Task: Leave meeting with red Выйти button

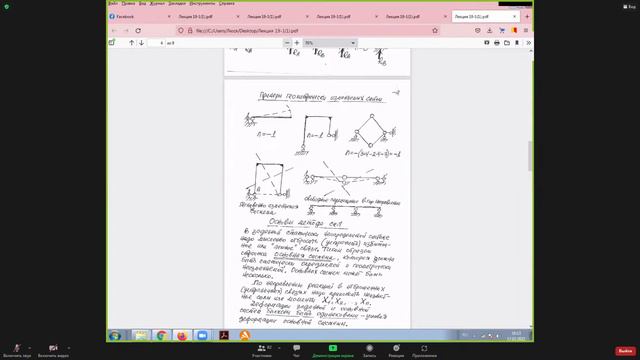Action: [x=625, y=351]
